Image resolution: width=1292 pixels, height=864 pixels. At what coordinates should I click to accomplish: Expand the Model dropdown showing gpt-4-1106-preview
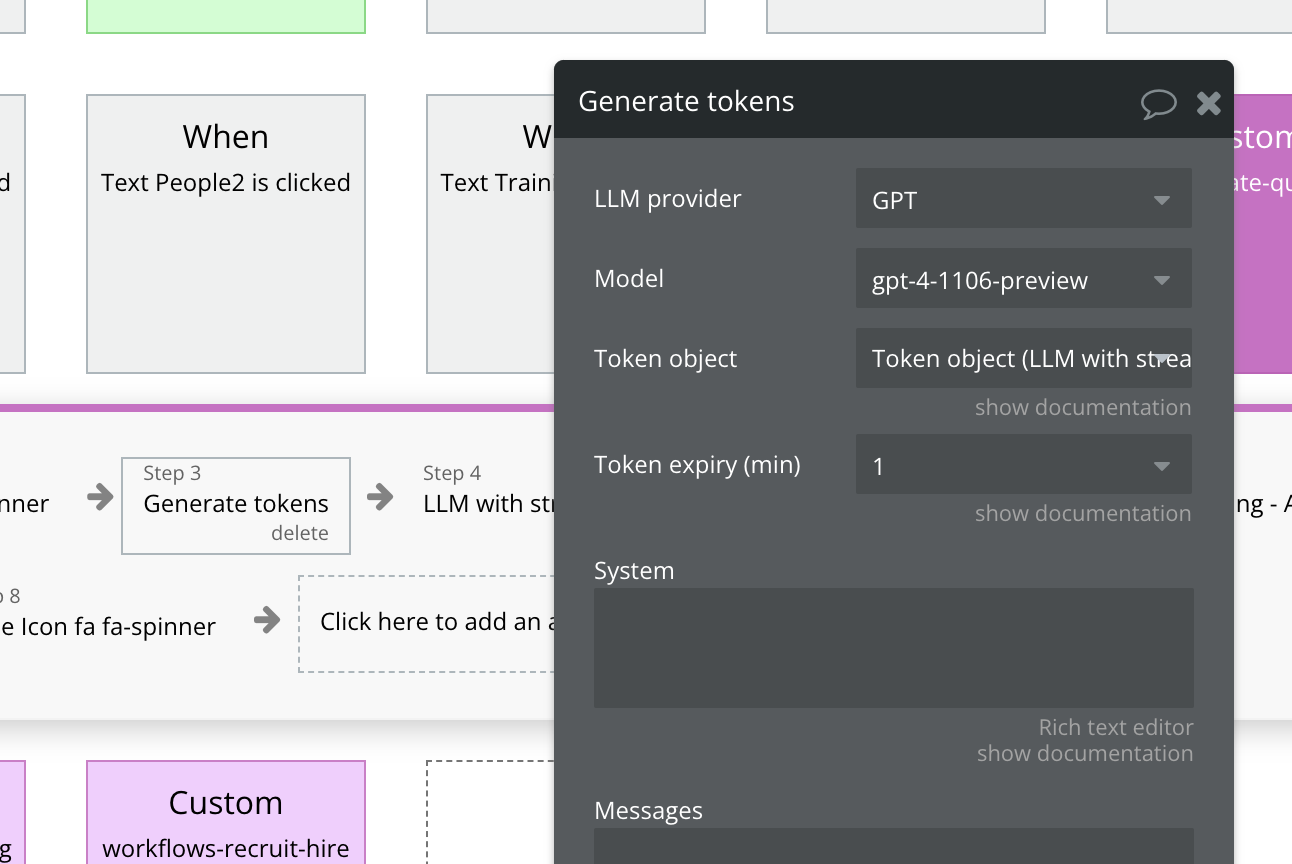[x=1023, y=279]
